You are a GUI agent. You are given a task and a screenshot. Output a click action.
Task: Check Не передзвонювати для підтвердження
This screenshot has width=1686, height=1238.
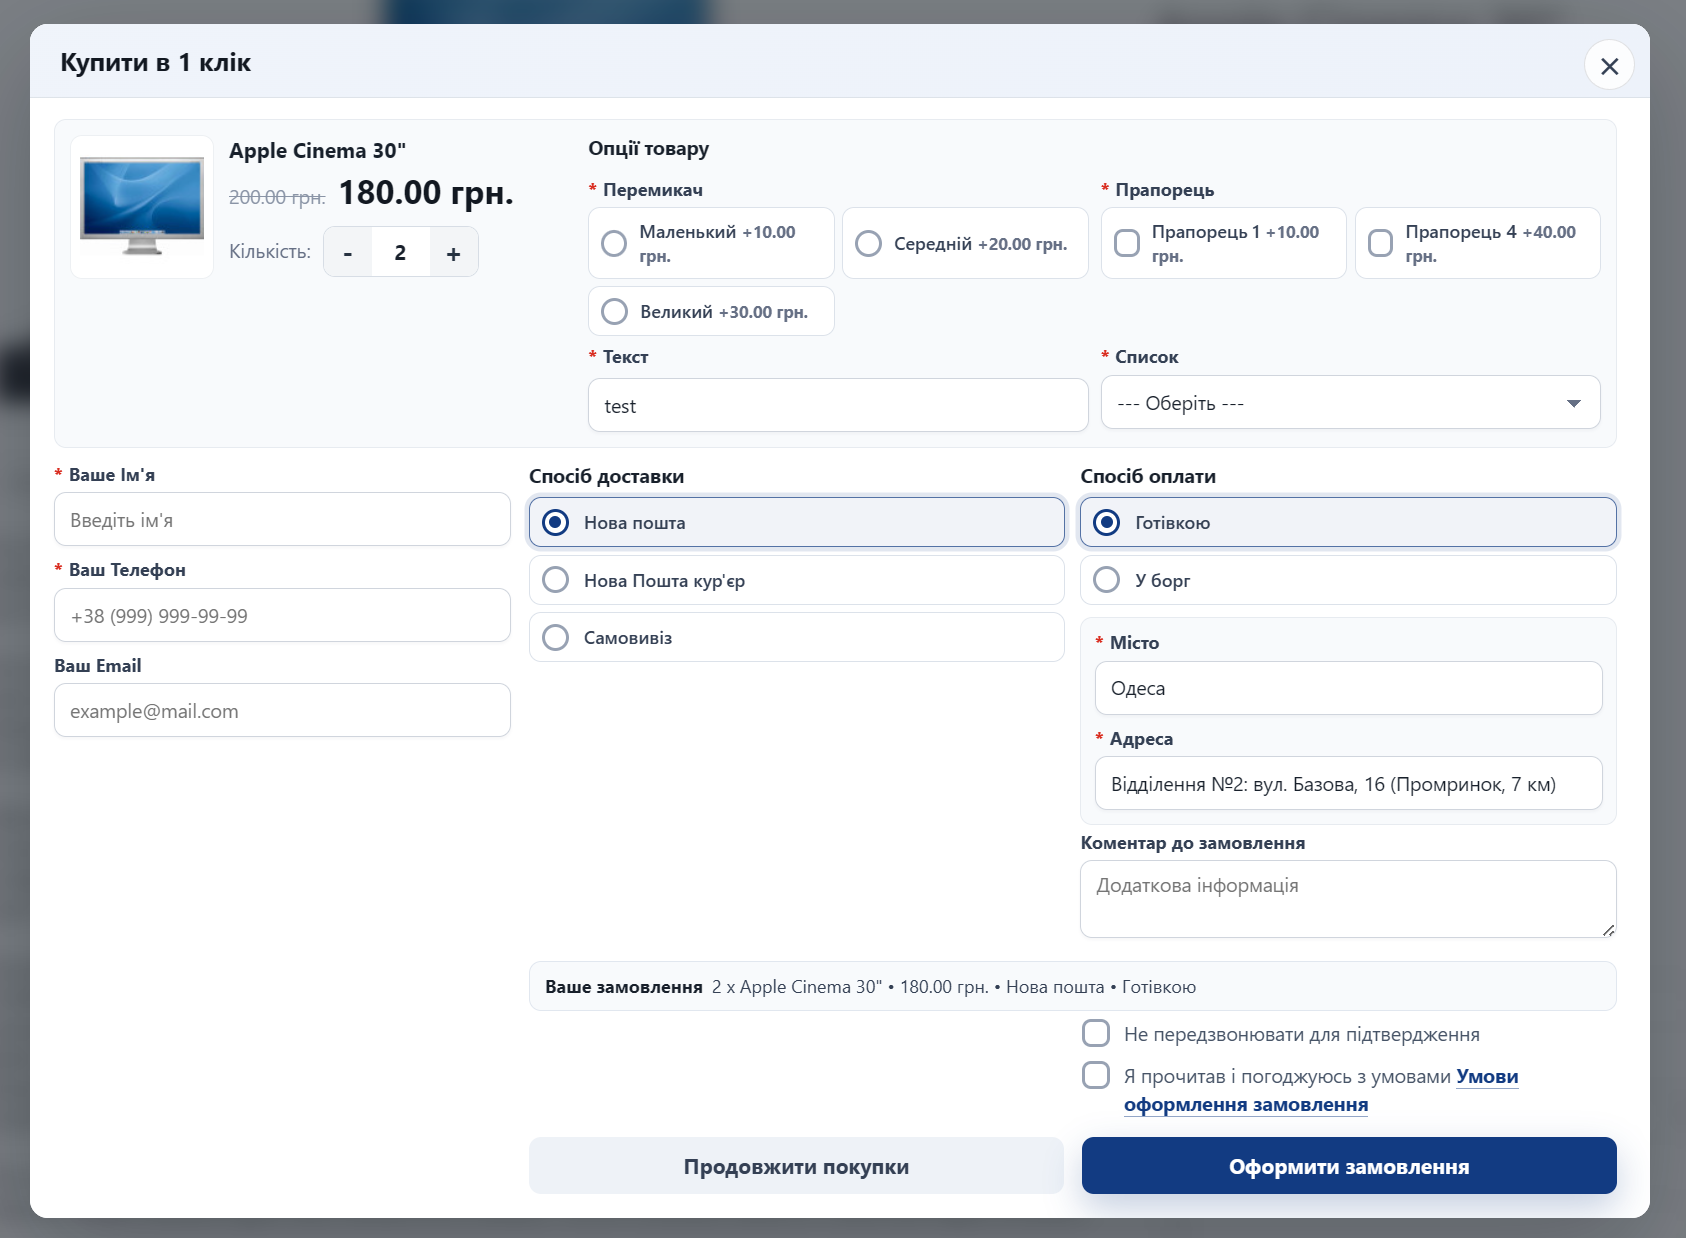(x=1096, y=1033)
